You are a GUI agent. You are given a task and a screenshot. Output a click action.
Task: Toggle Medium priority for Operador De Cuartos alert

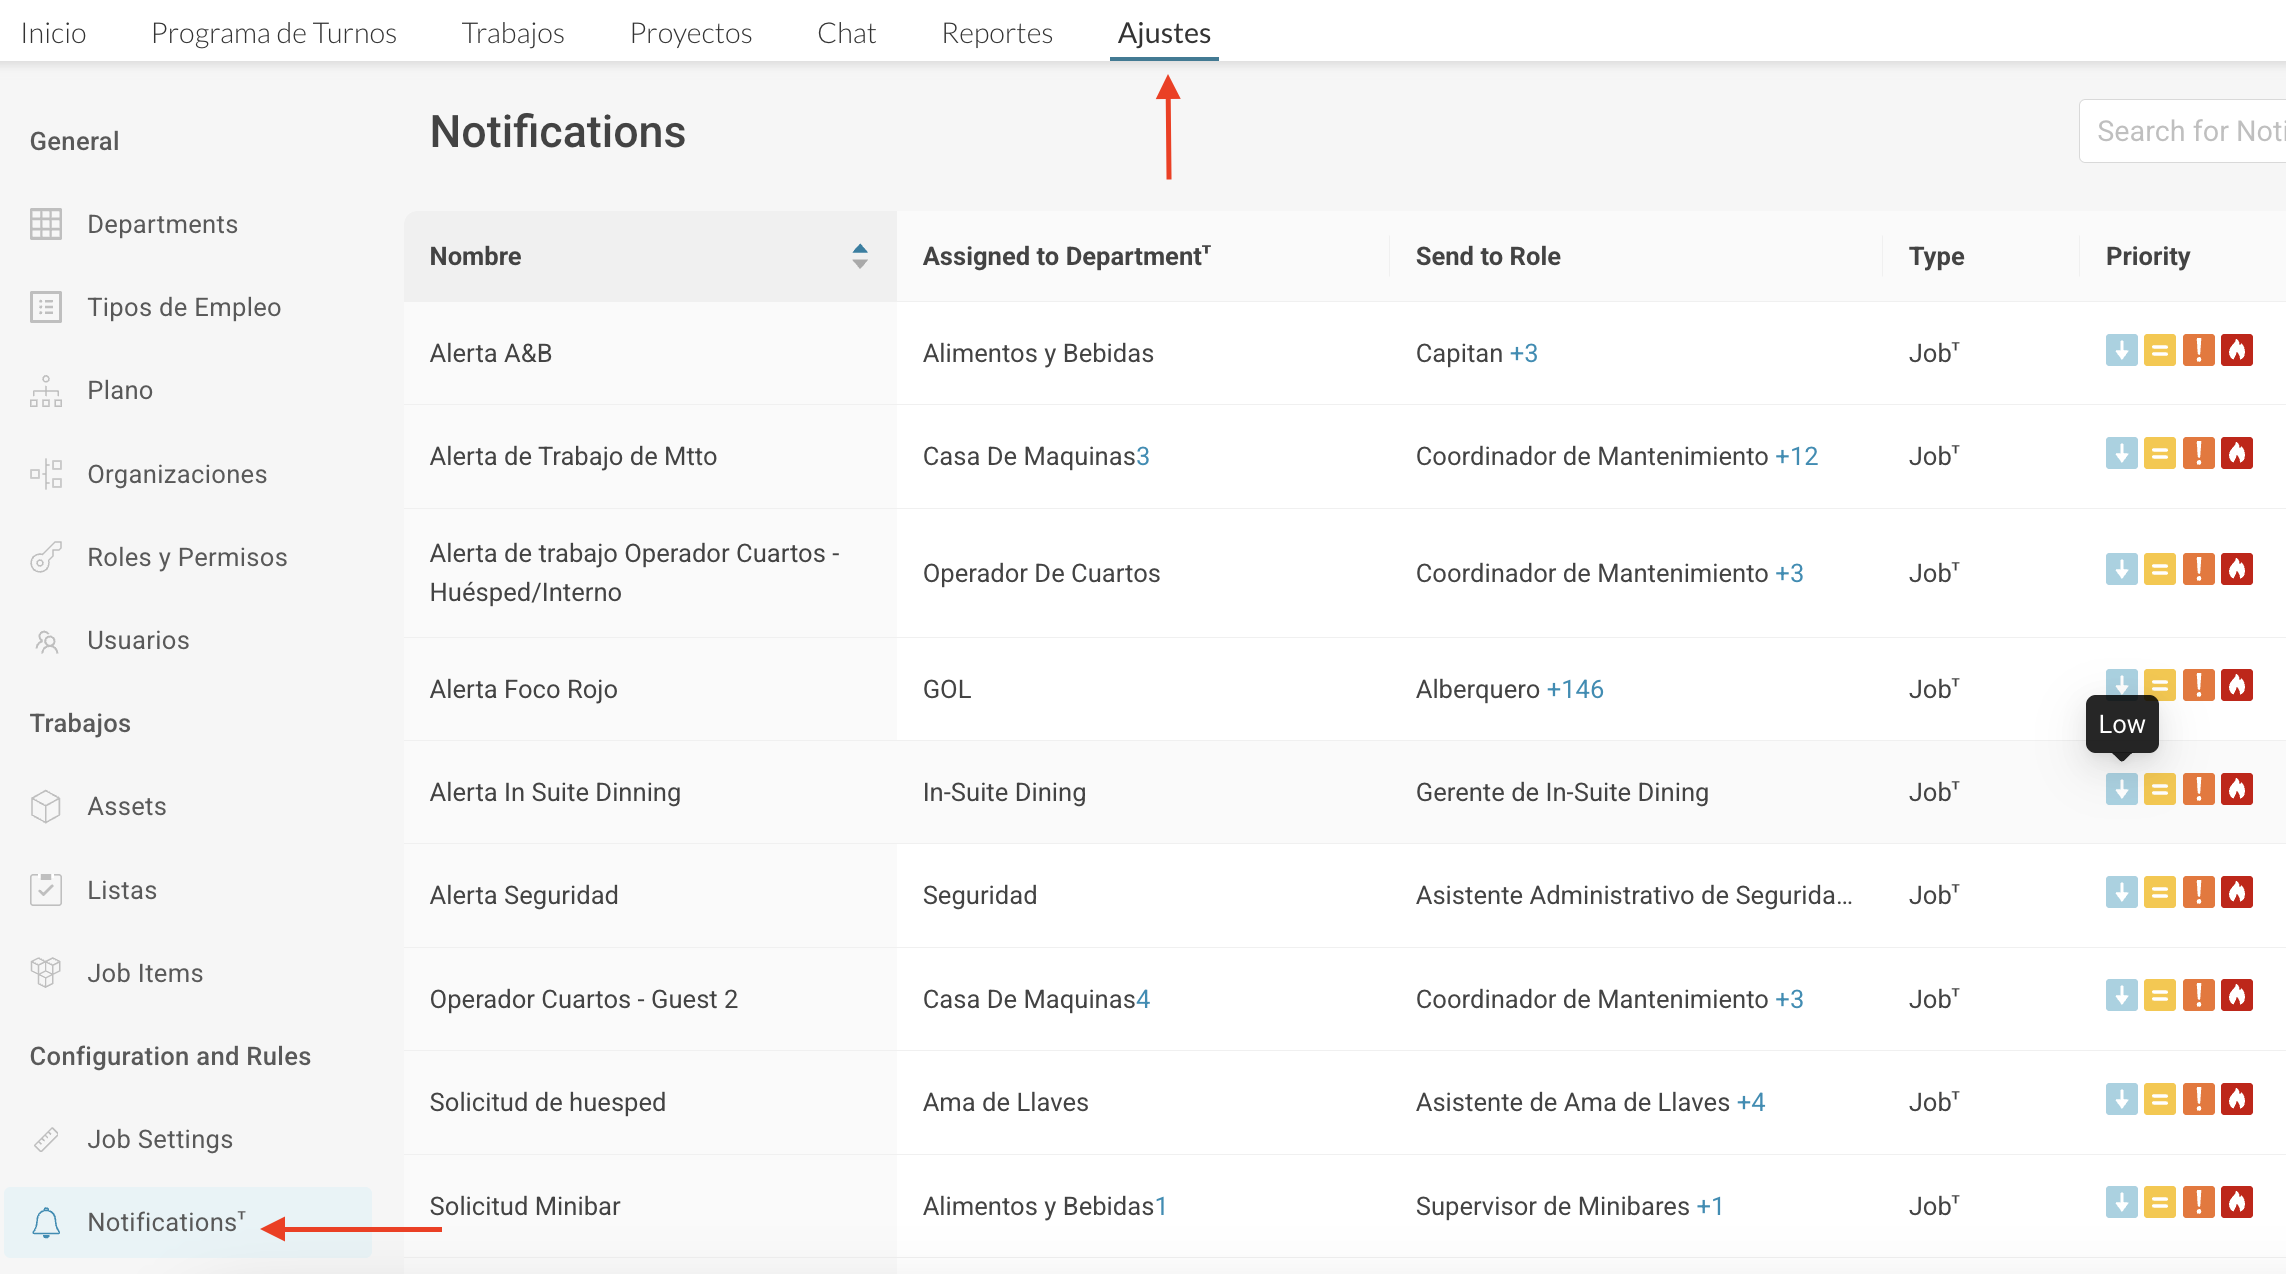2160,570
